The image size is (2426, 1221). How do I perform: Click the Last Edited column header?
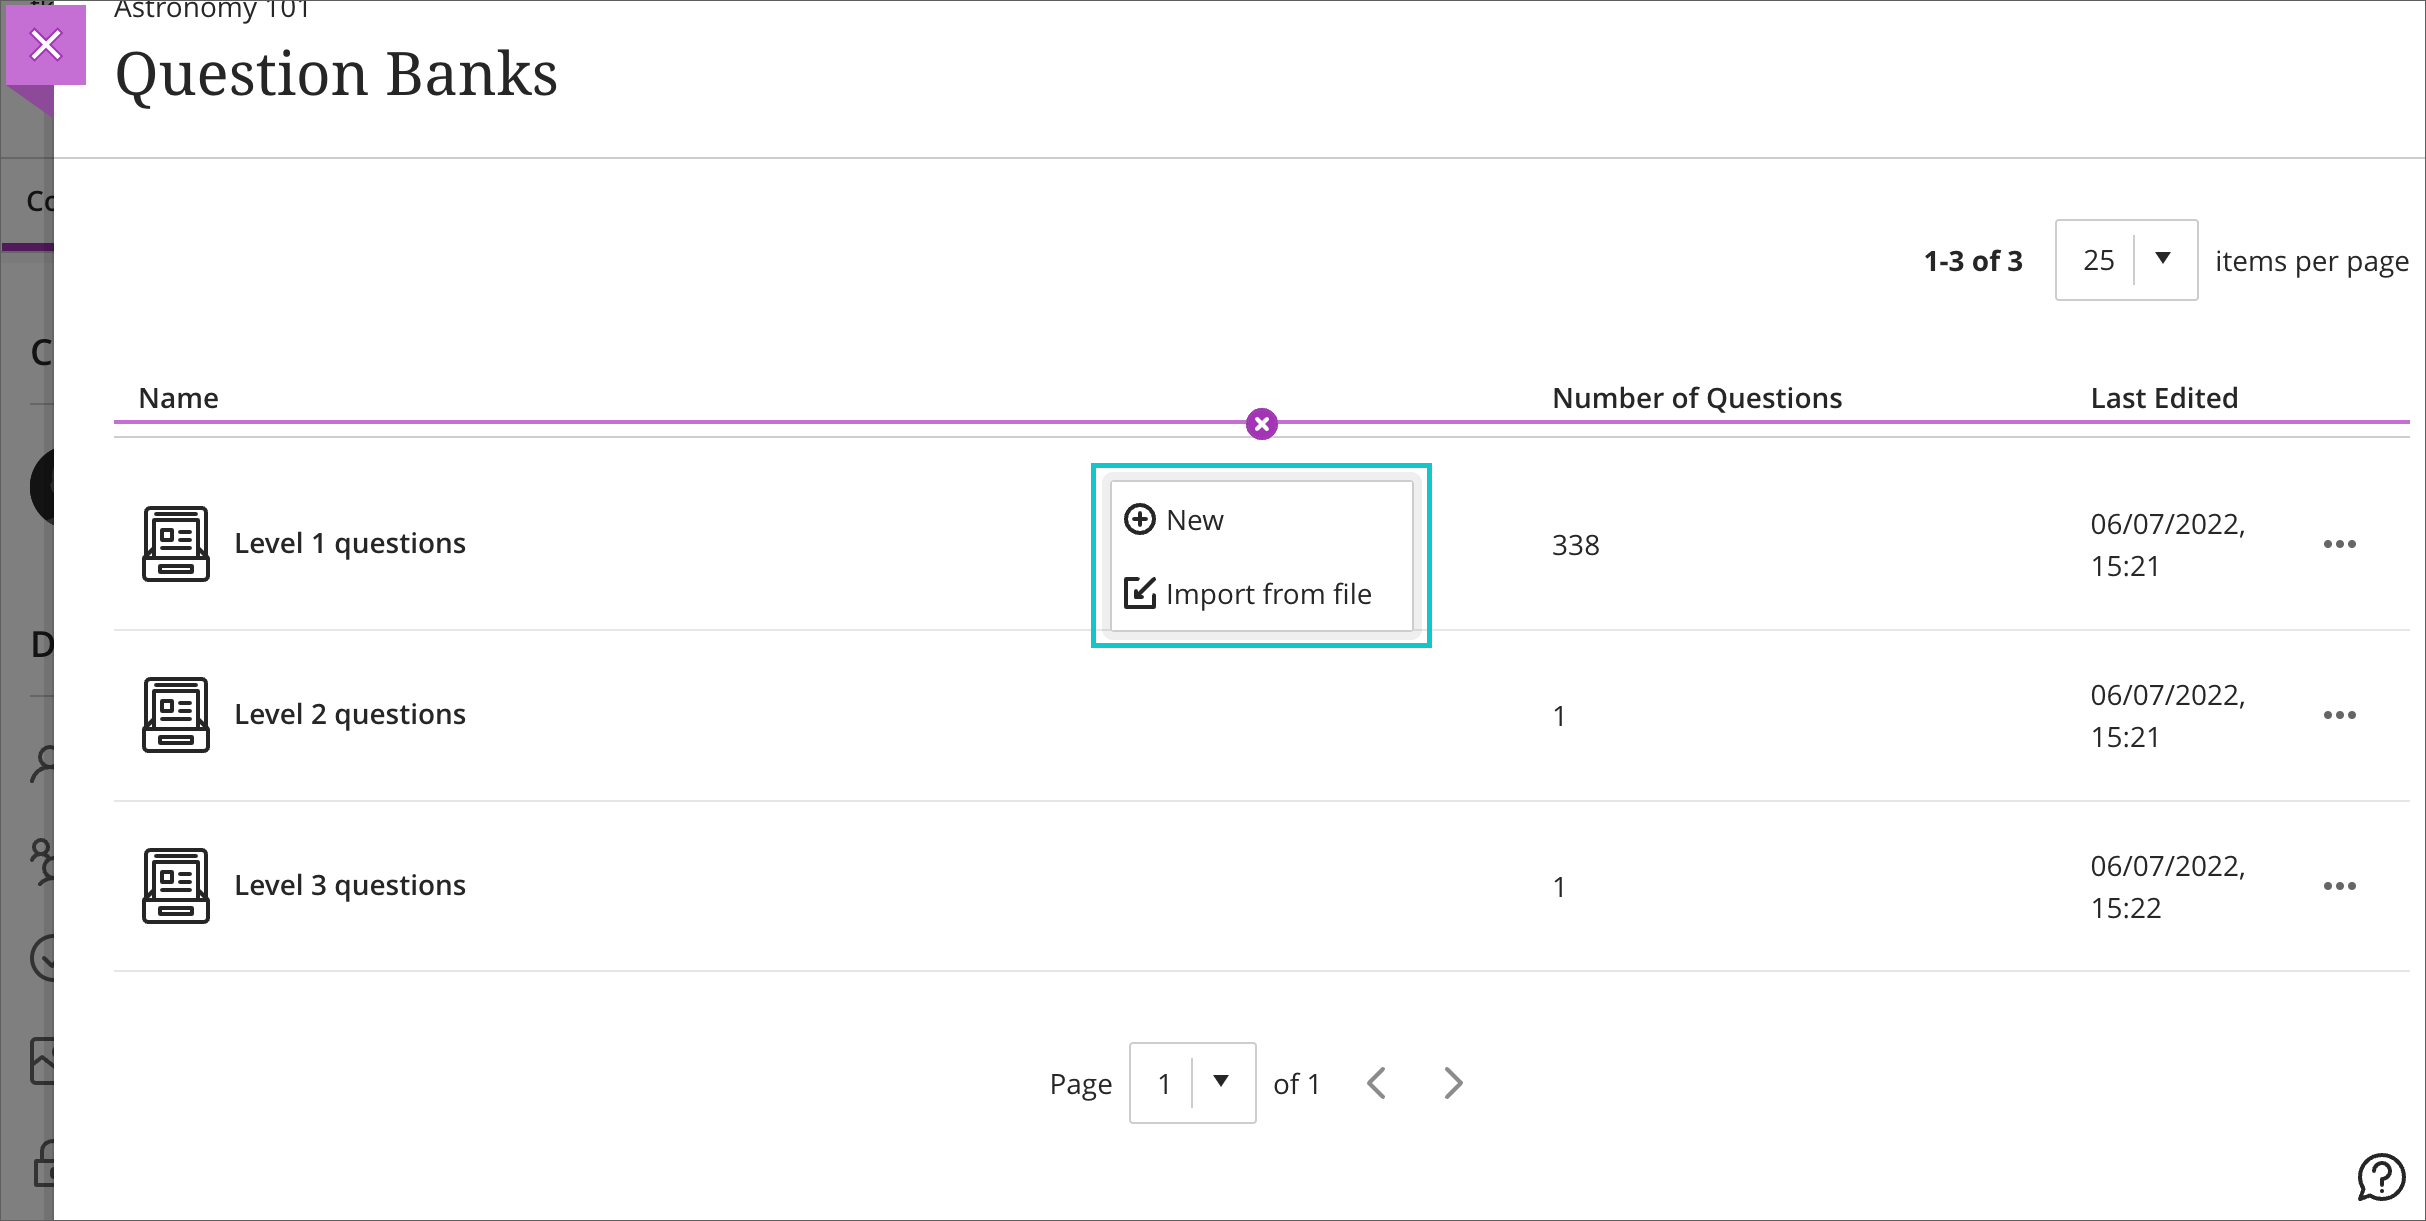(x=2164, y=398)
